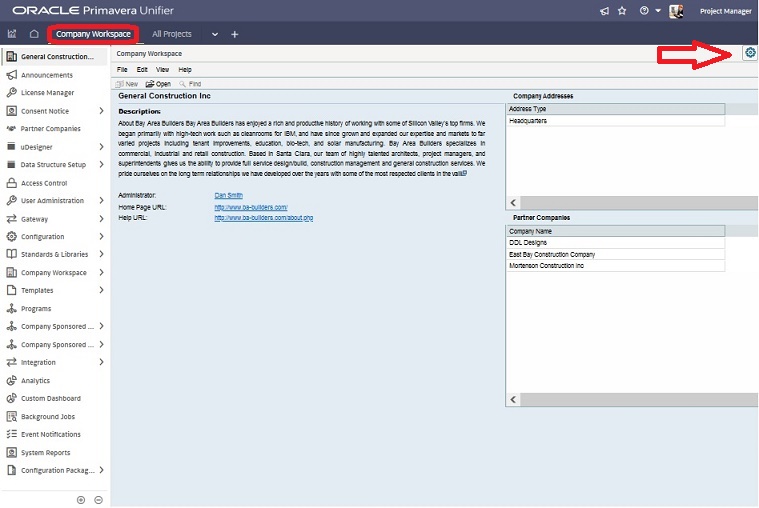Click the uDesigner icon
Image resolution: width=759 pixels, height=508 pixels.
tap(11, 146)
